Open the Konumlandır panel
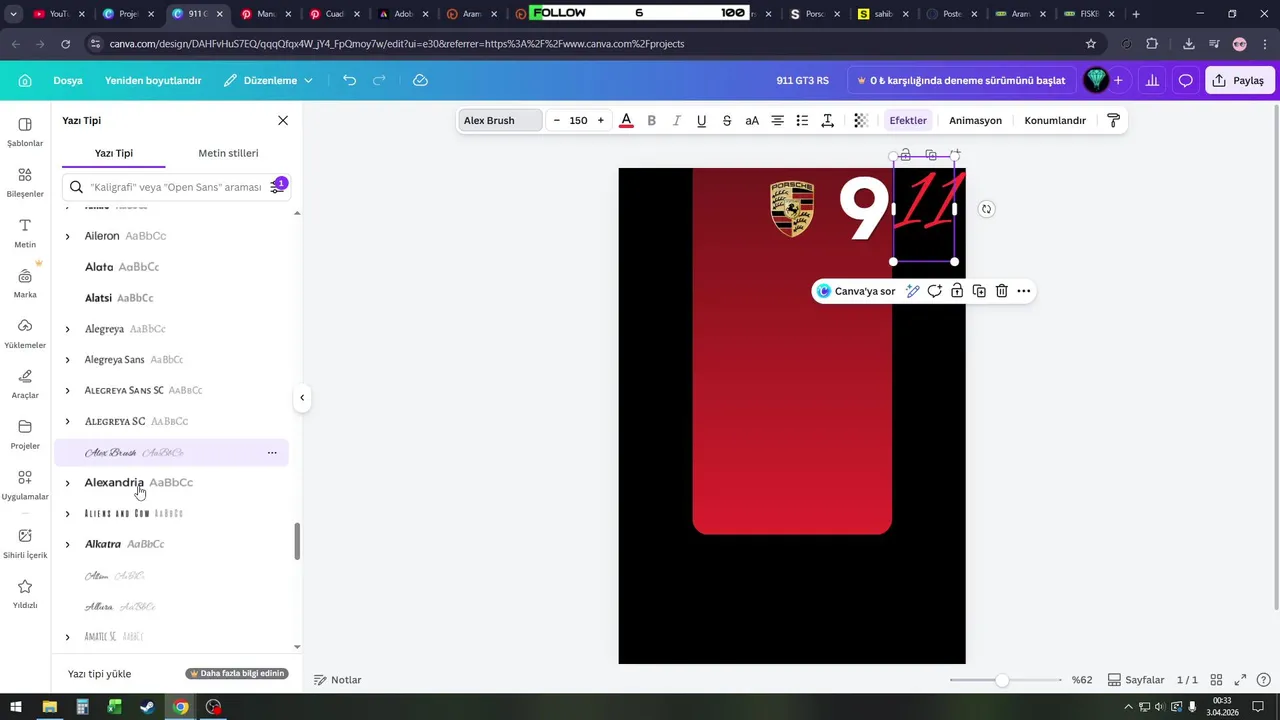Image resolution: width=1280 pixels, height=720 pixels. click(1055, 120)
